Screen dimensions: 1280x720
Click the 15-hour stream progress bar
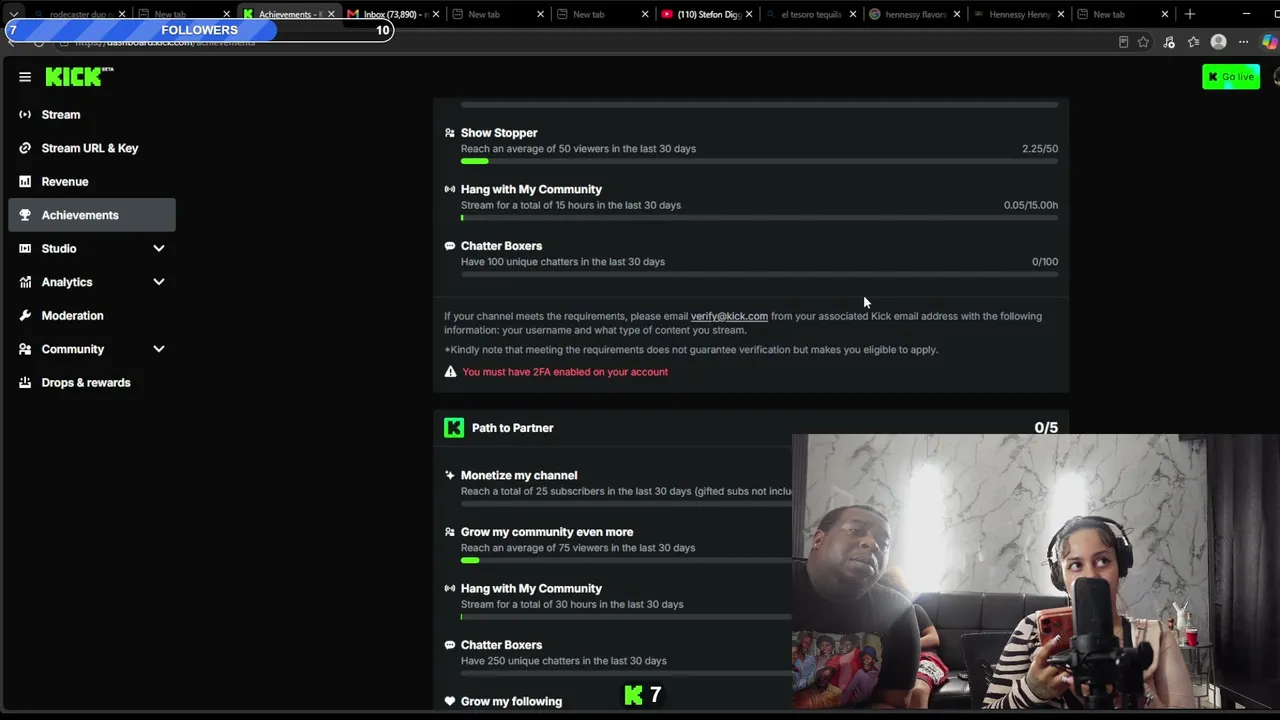tap(759, 218)
